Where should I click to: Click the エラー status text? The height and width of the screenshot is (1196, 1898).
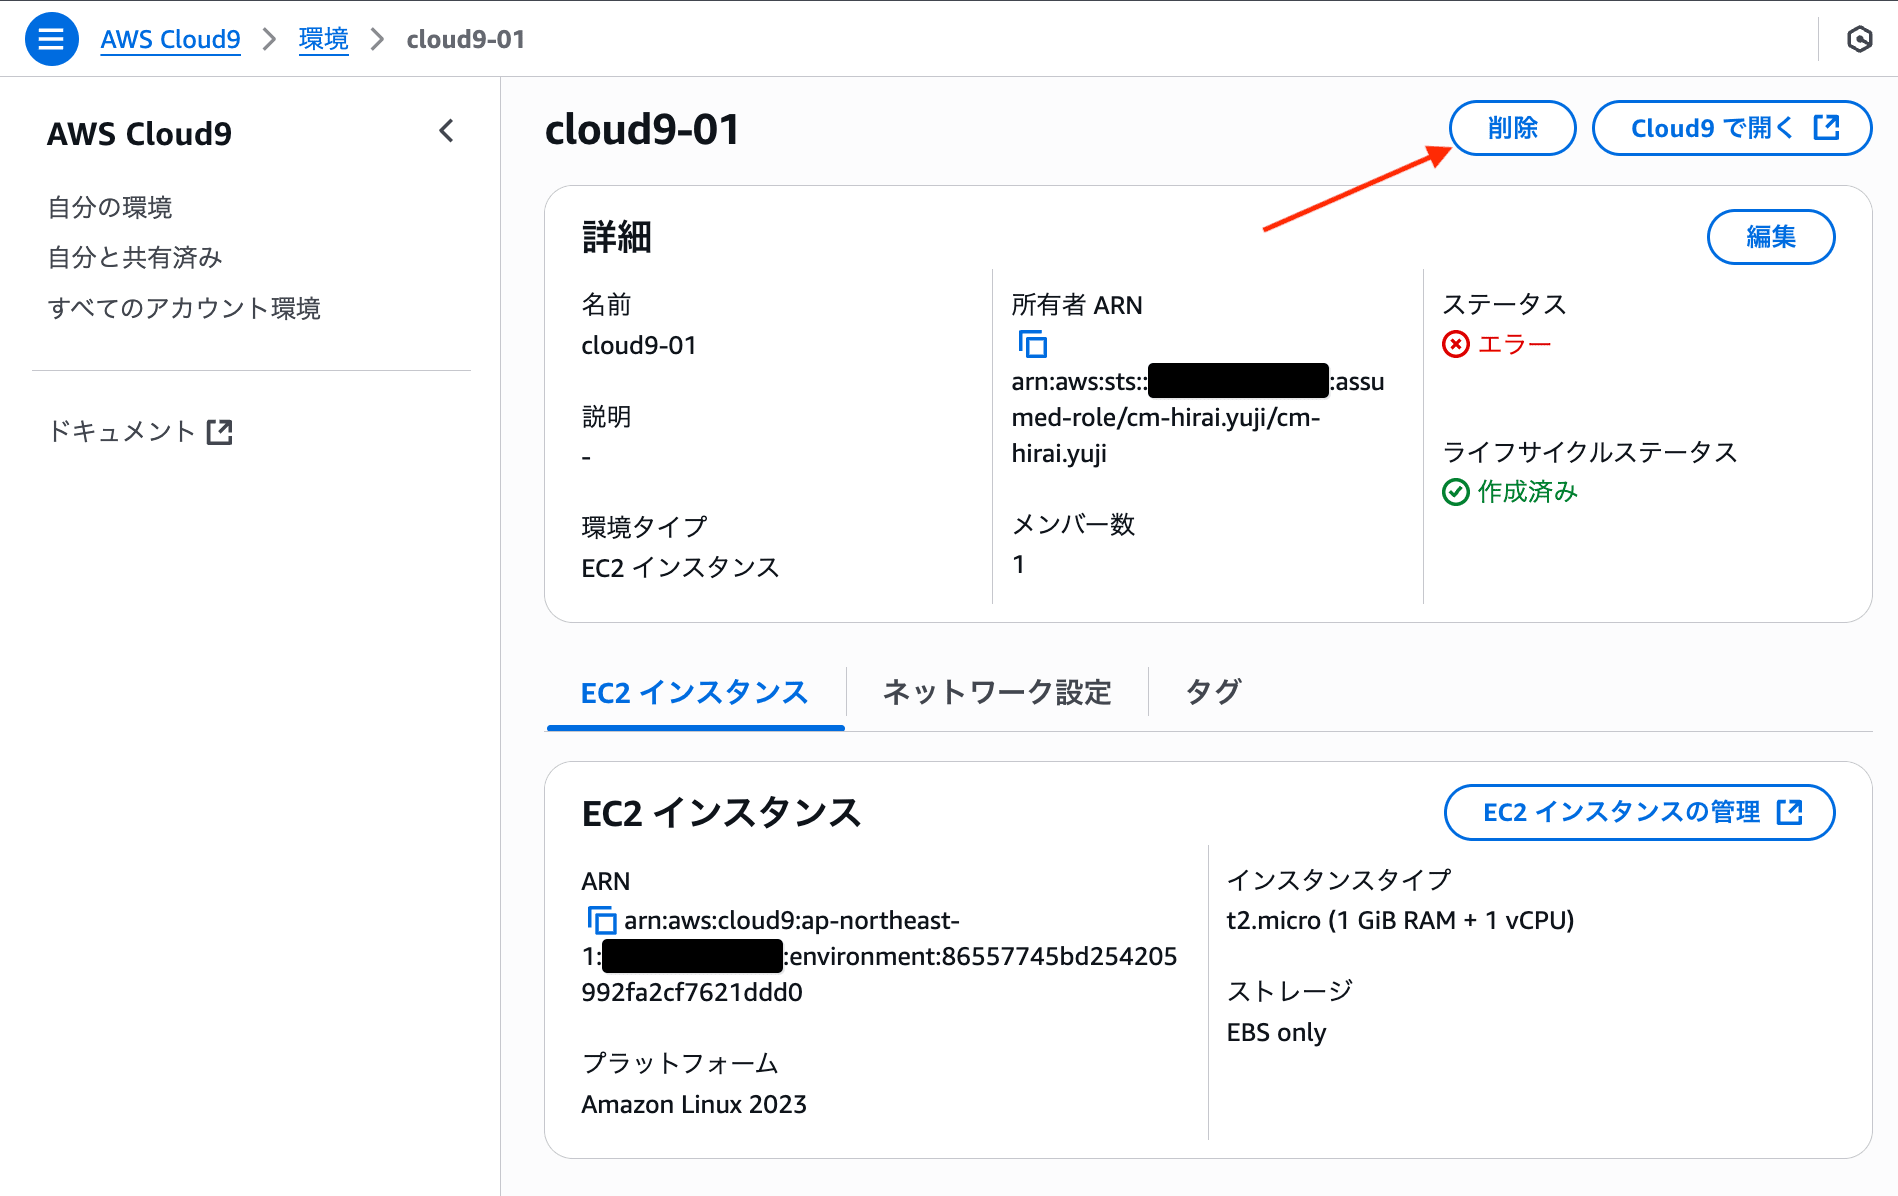pyautogui.click(x=1514, y=344)
